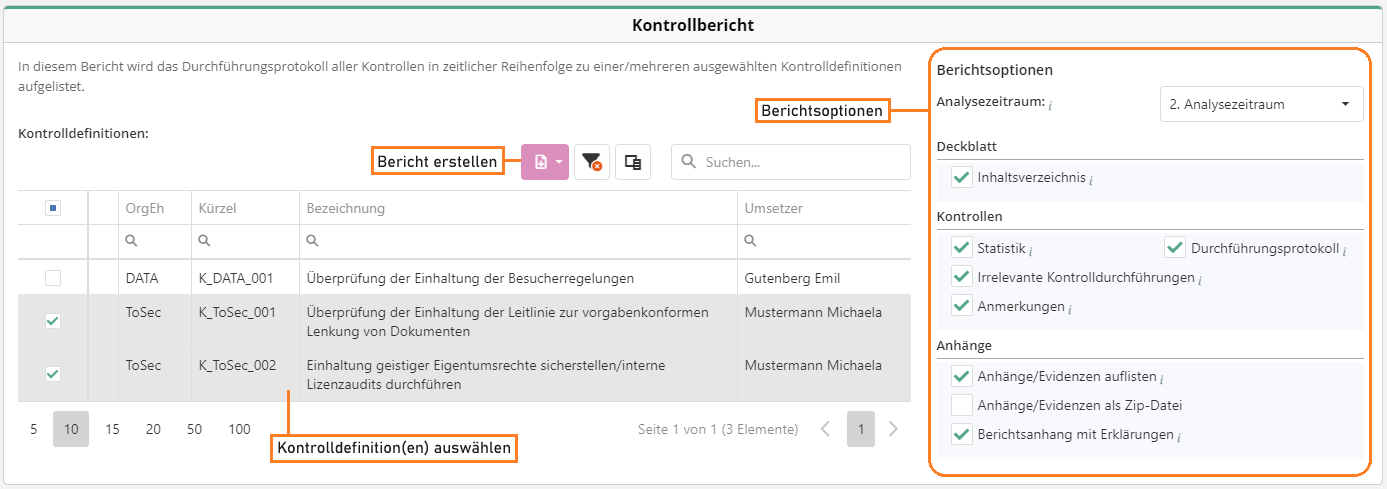This screenshot has width=1387, height=489.
Task: Open the column chooser icon
Action: coord(632,162)
